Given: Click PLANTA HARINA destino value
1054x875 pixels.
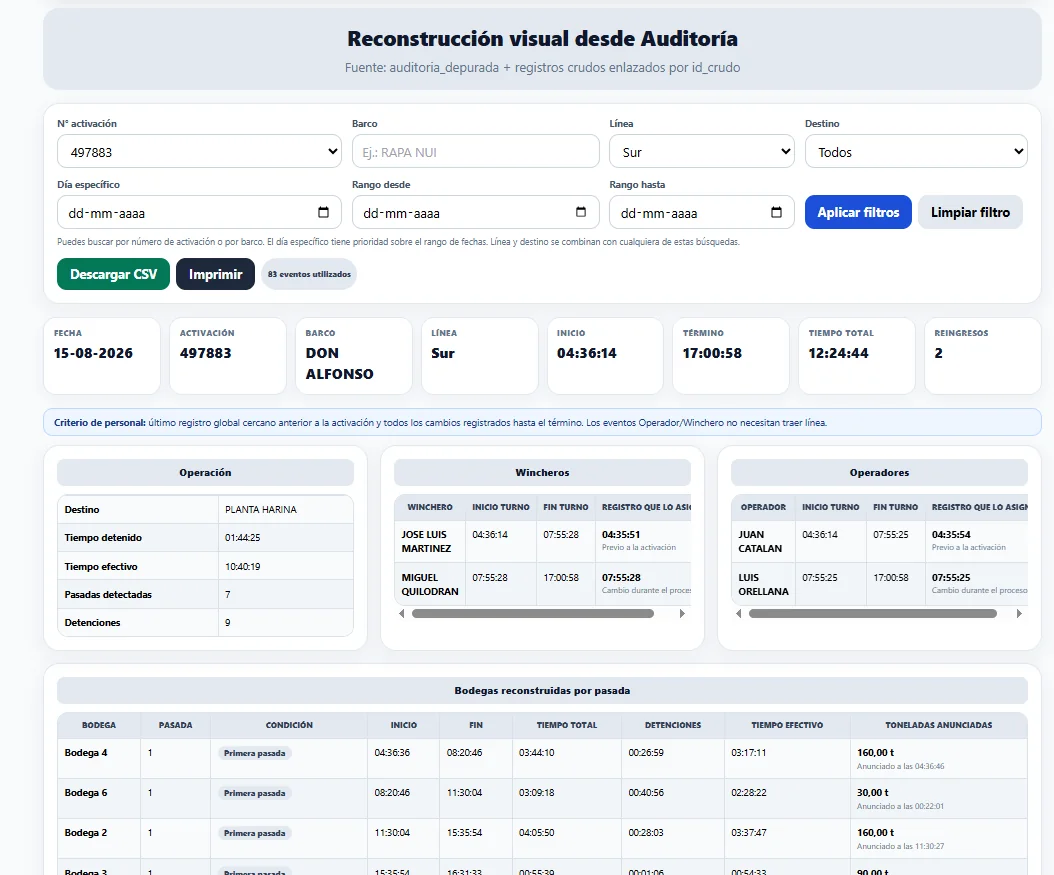Looking at the screenshot, I should coord(261,509).
